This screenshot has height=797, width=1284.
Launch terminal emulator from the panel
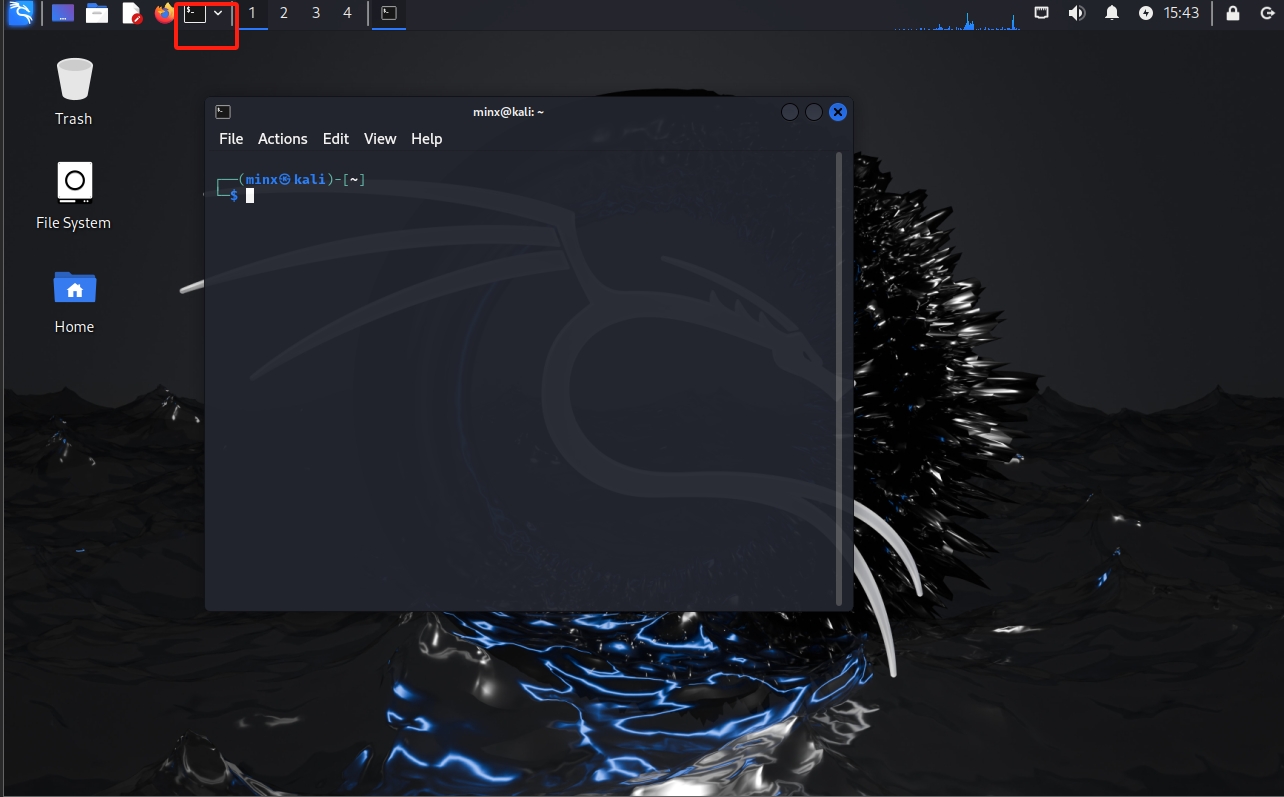pos(195,13)
